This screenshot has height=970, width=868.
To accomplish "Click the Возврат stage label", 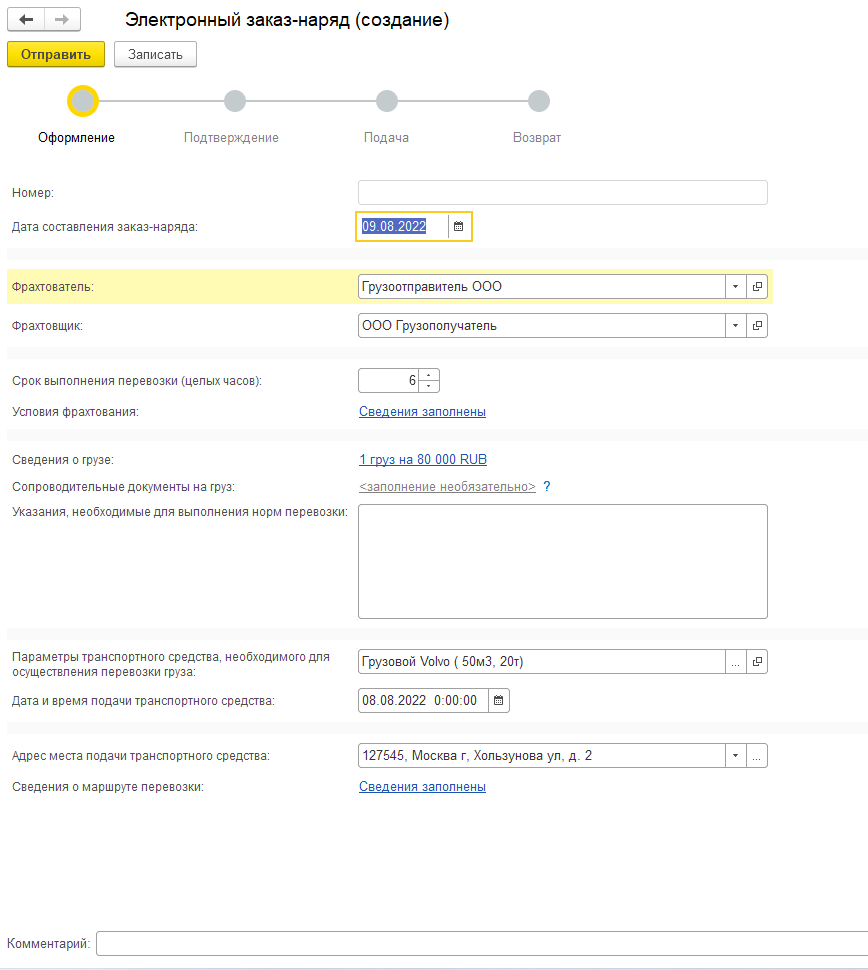I will tap(537, 137).
